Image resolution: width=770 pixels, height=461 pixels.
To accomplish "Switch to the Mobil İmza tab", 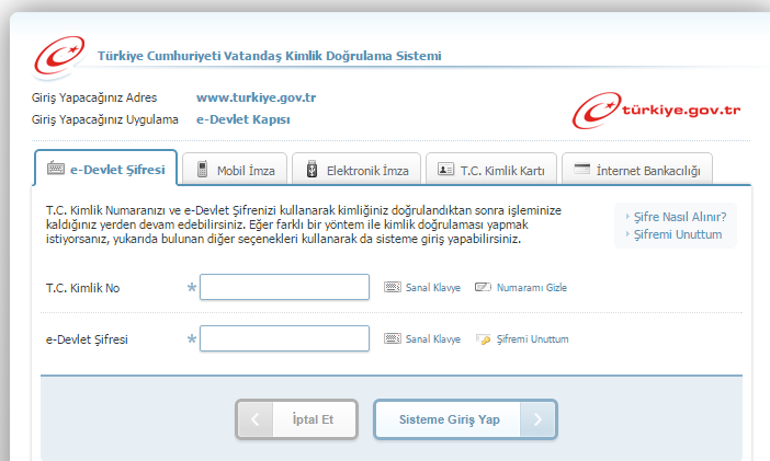I will tap(240, 171).
